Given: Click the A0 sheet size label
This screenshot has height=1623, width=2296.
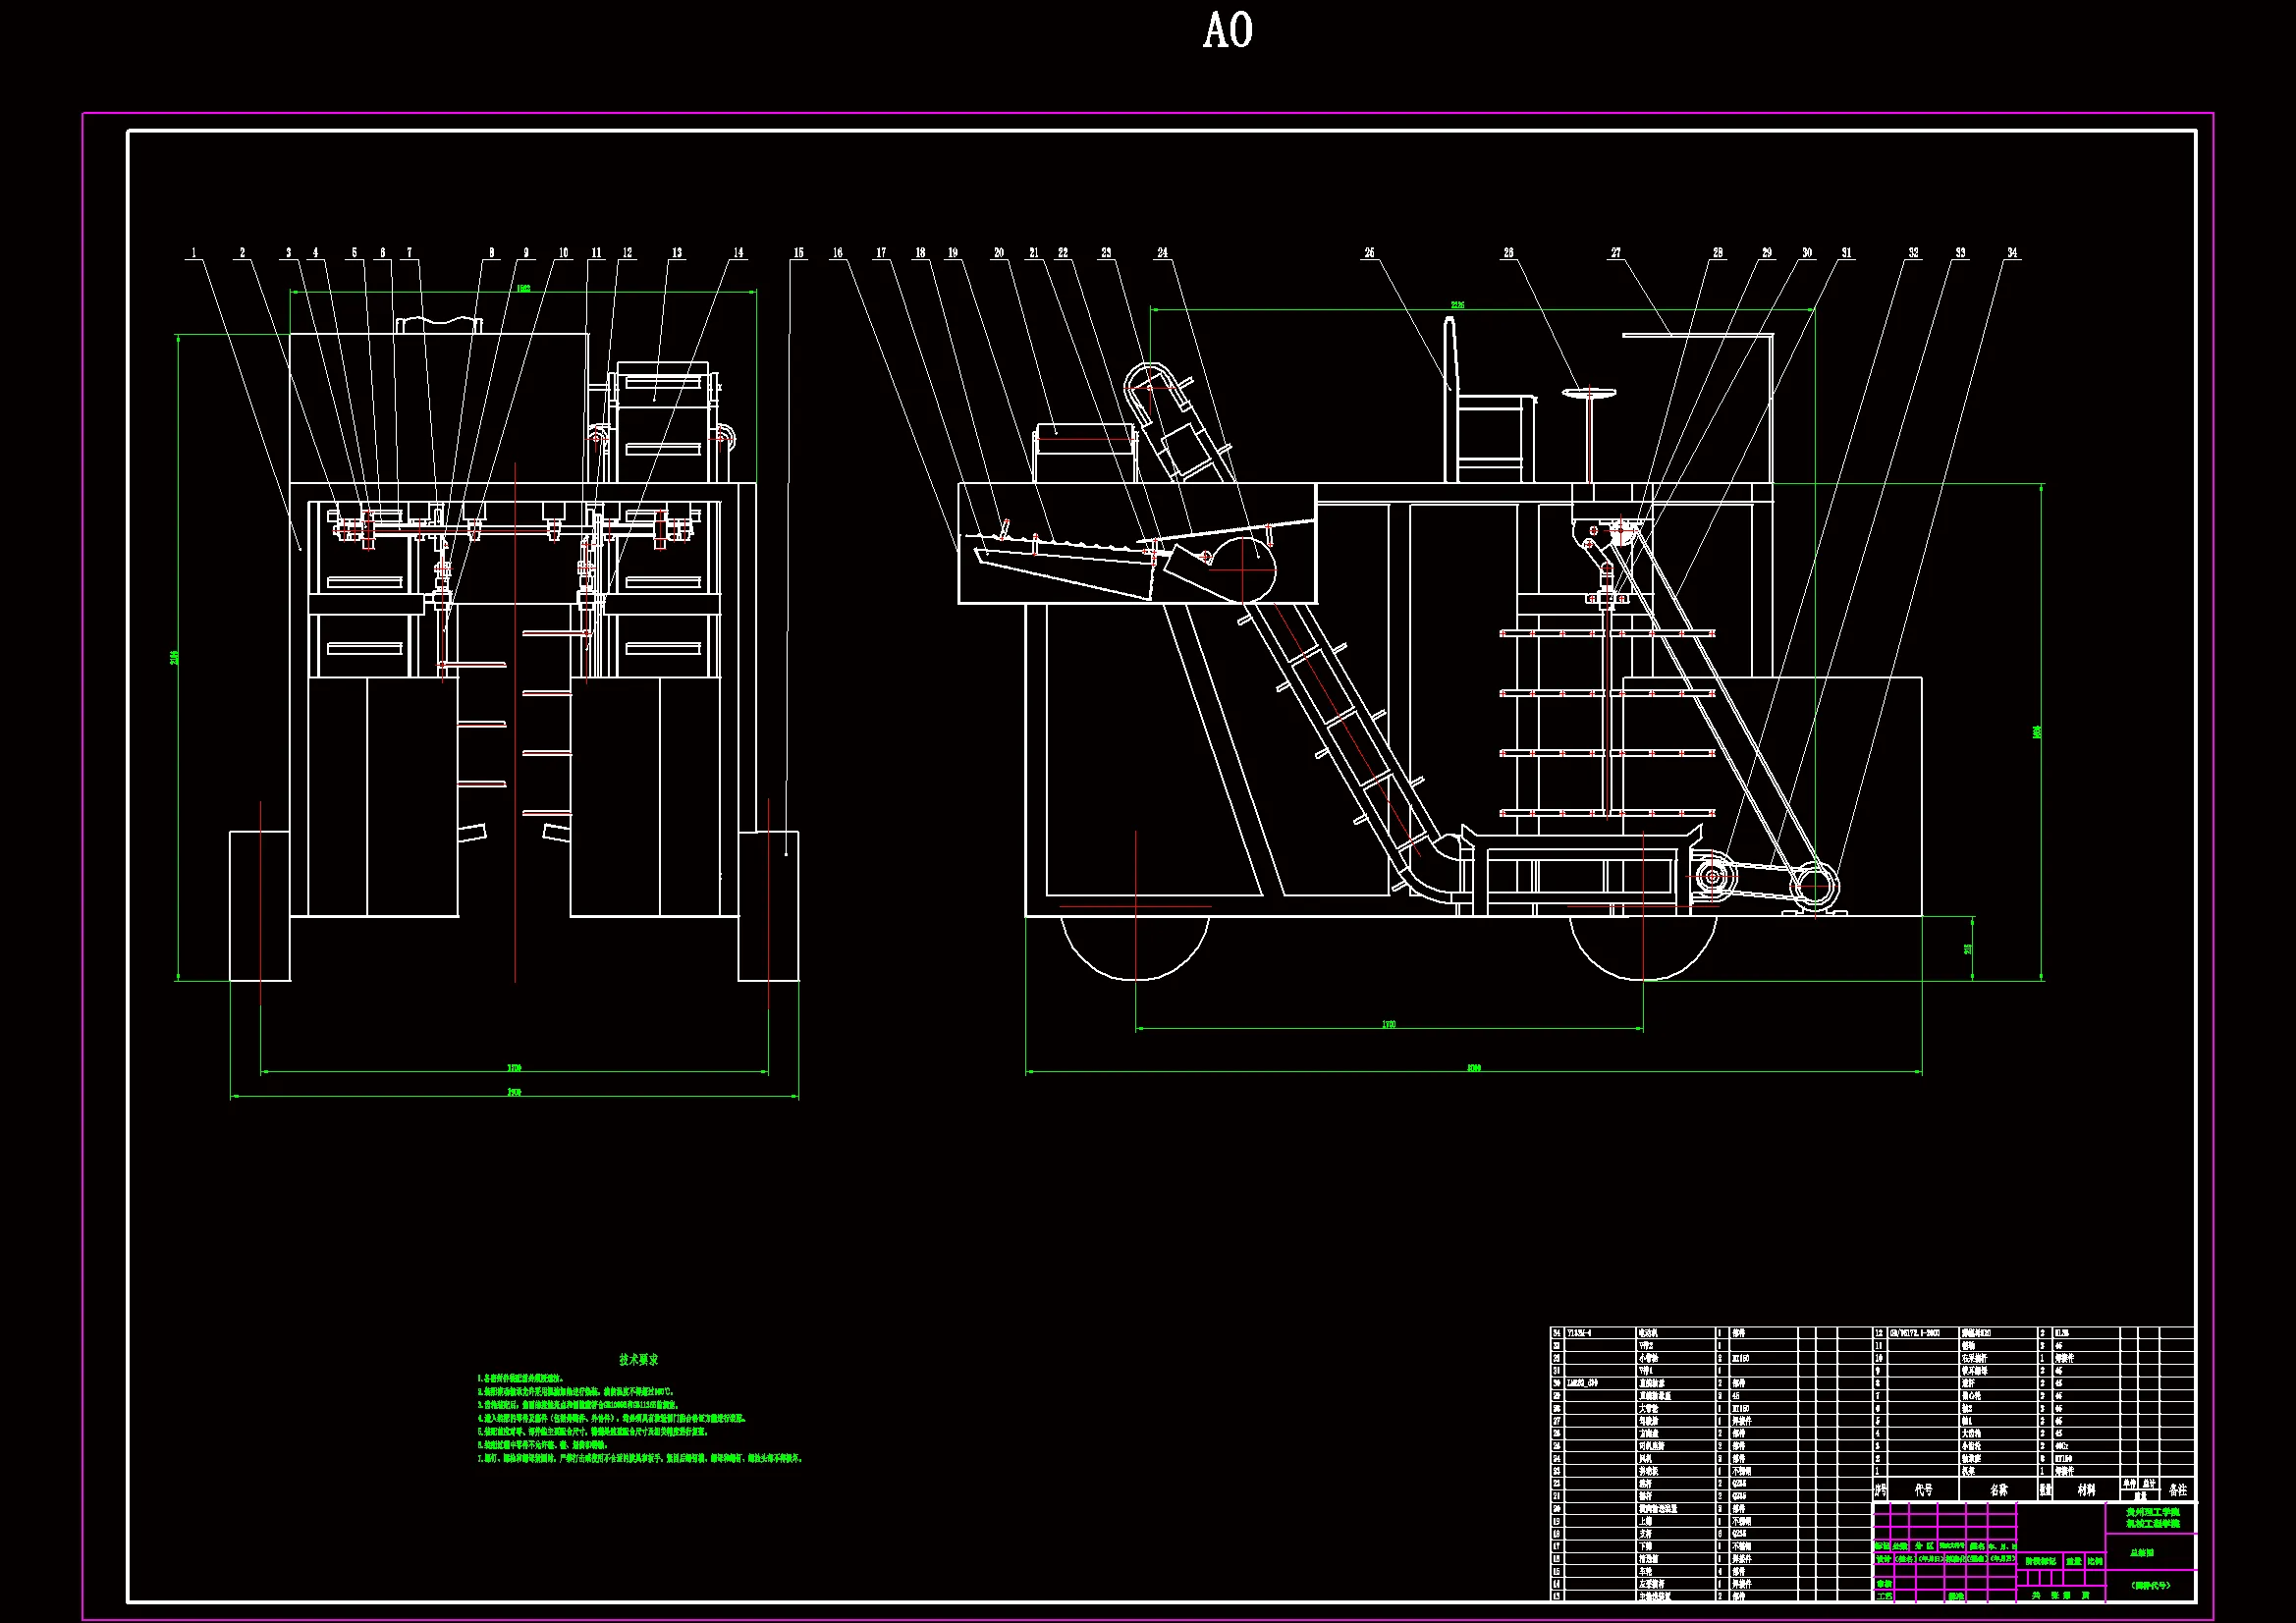Looking at the screenshot, I should 1227,31.
